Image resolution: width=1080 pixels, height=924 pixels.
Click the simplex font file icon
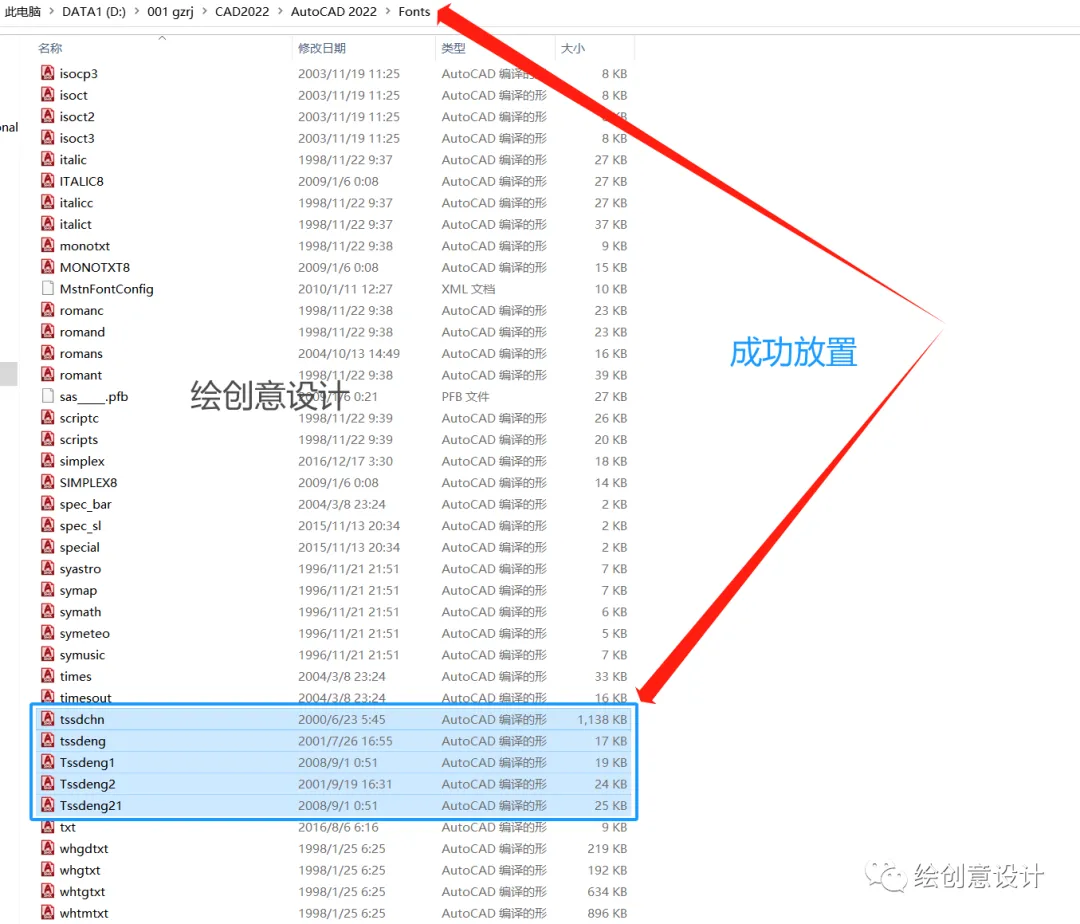[x=48, y=460]
